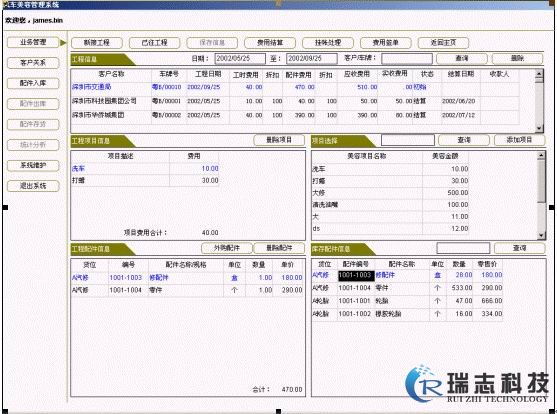Choose 退出系统 in the sidebar
Screen dimensions: 557x414
tap(33, 186)
